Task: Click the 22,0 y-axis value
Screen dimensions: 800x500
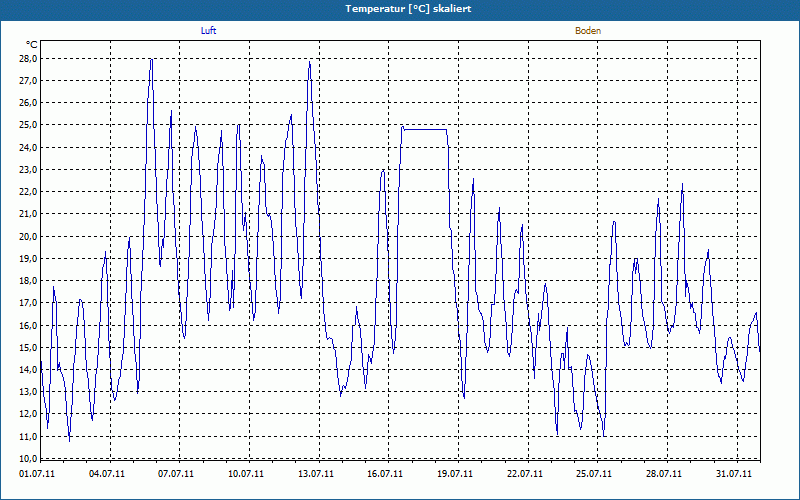Action: (x=28, y=192)
